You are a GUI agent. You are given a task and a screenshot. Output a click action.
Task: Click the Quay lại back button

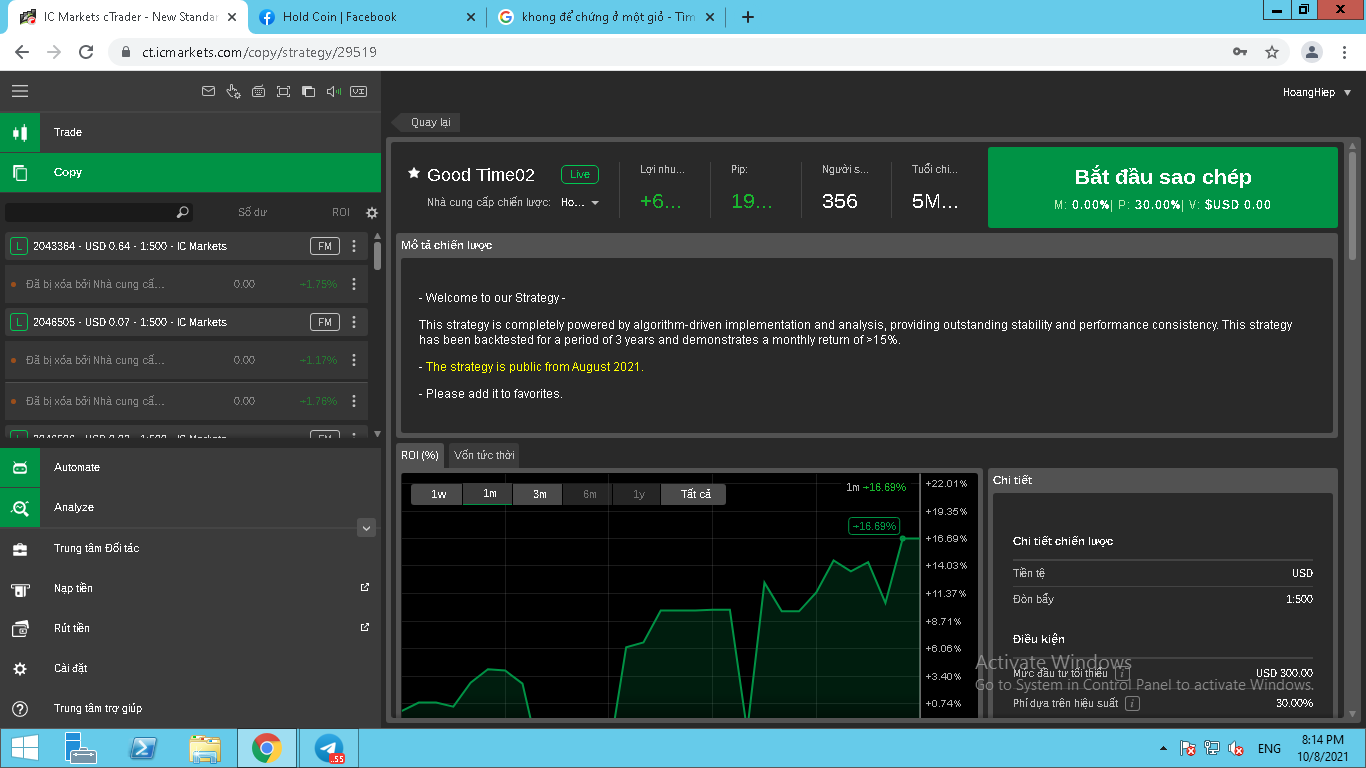[x=429, y=122]
